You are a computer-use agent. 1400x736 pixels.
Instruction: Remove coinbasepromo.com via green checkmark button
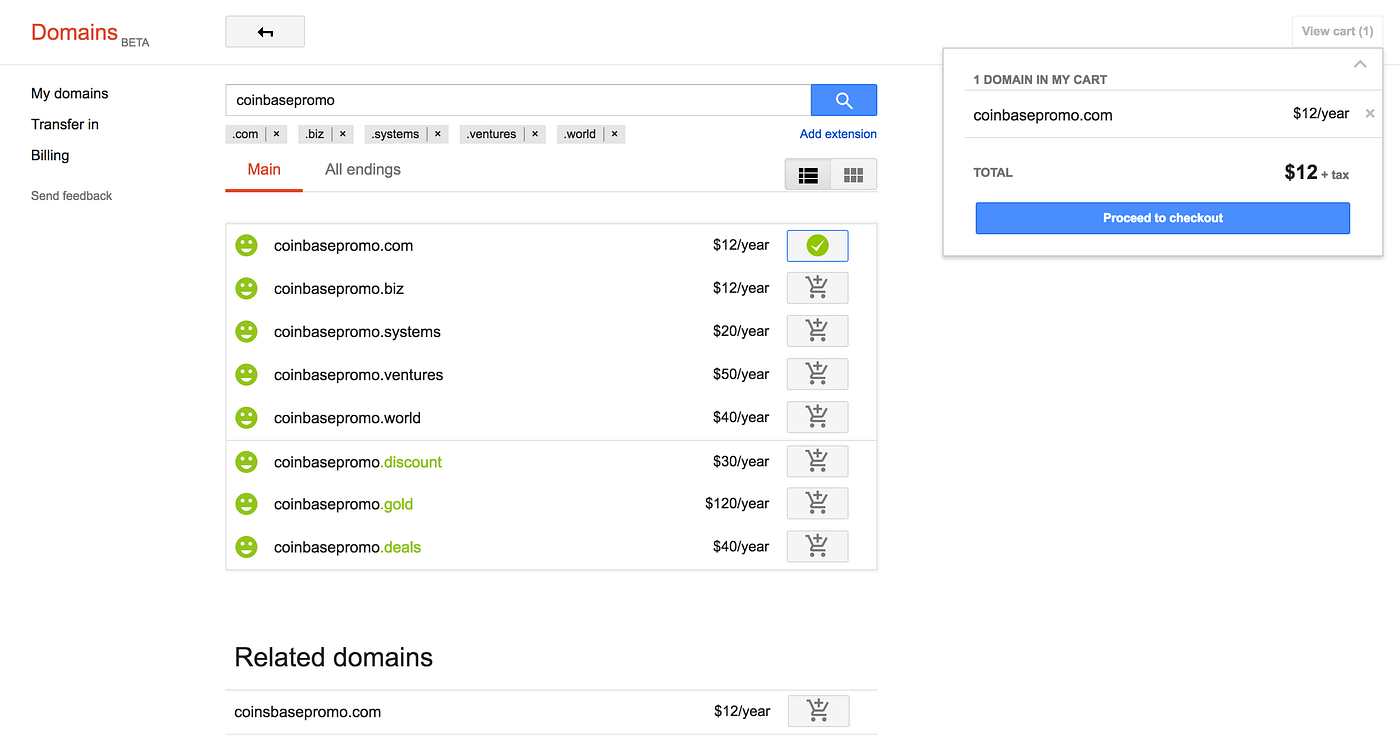tap(817, 246)
